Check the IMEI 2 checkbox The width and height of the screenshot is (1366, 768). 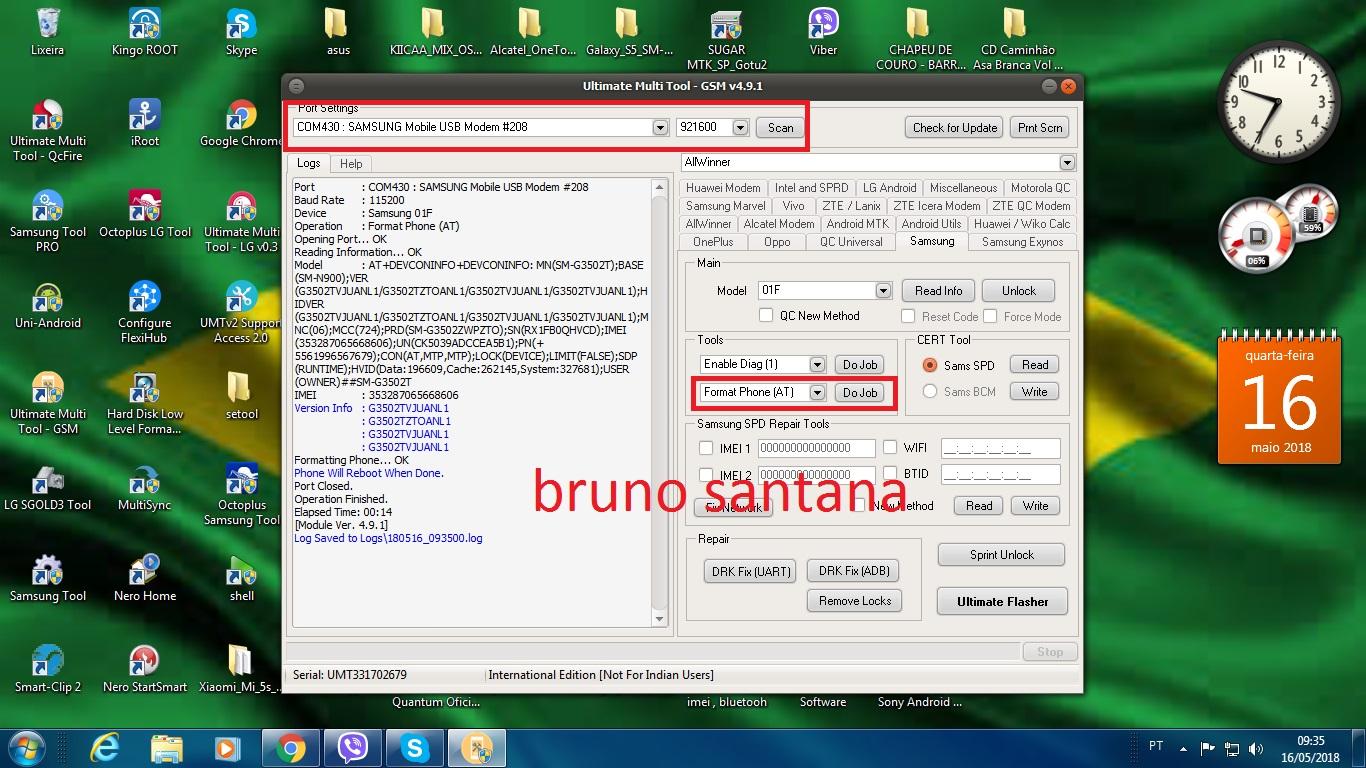pyautogui.click(x=706, y=475)
